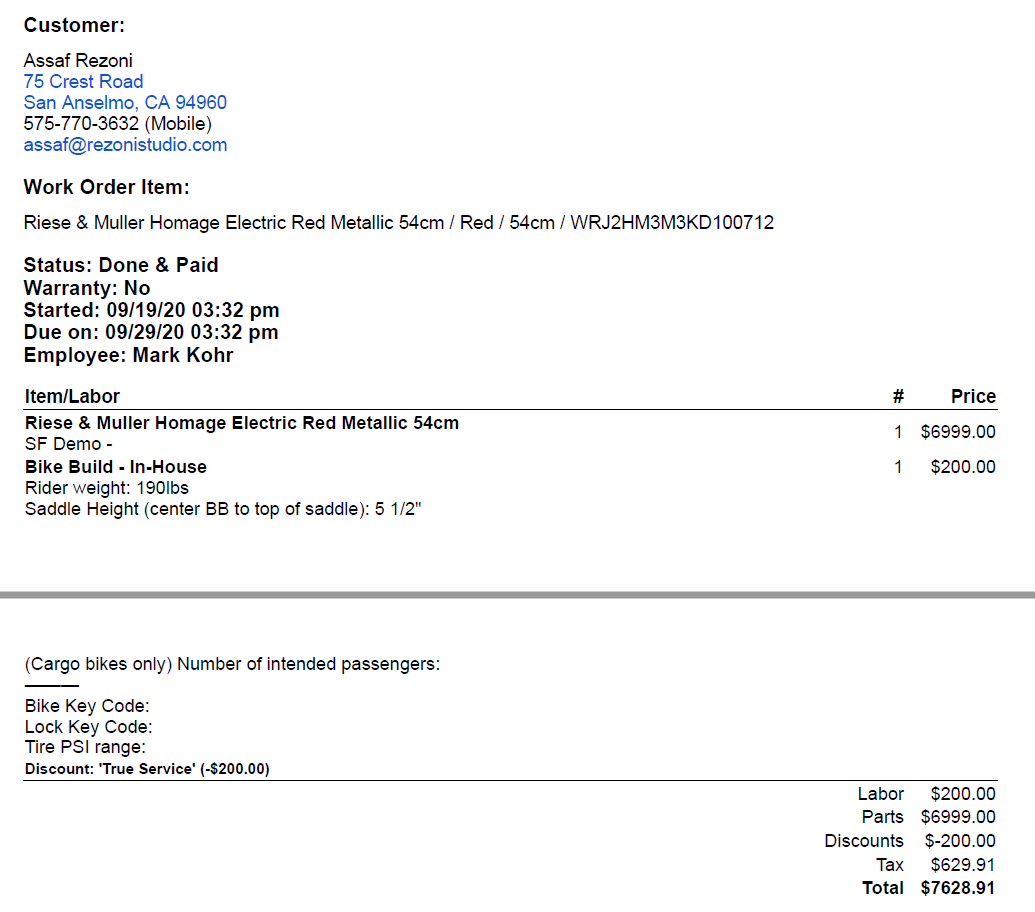The width and height of the screenshot is (1035, 912).
Task: Click the Discount 'True Service' line
Action: point(147,769)
